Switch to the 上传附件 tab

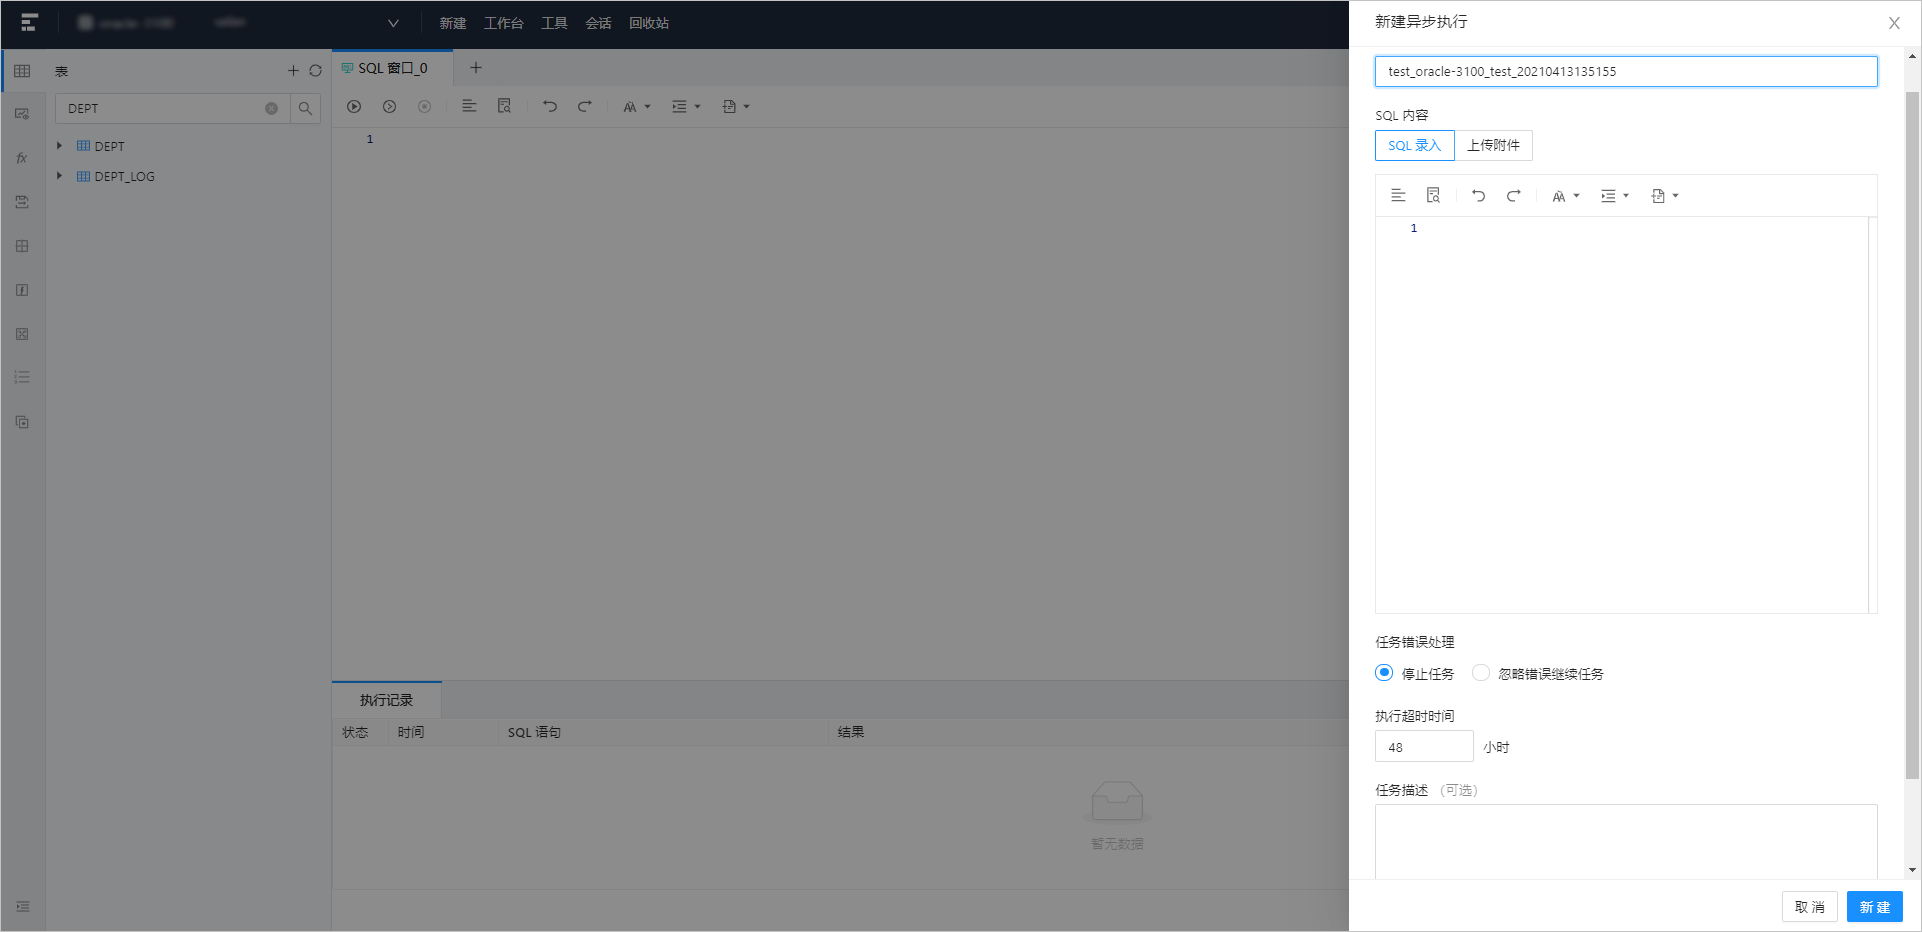(1493, 146)
